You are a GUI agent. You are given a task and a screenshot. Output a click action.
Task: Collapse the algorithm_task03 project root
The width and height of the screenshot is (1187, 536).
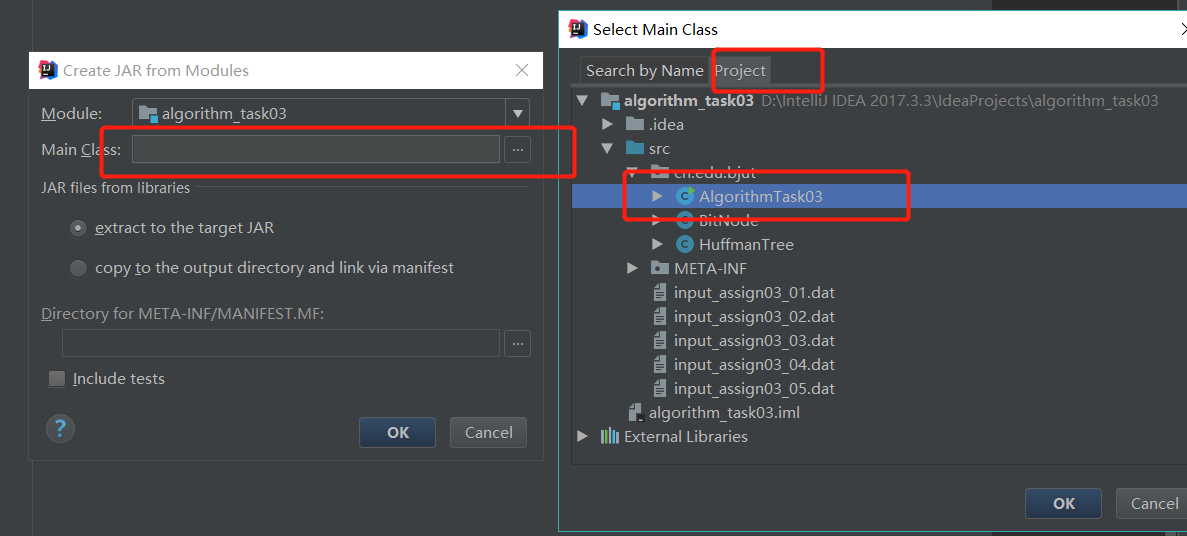coord(582,101)
